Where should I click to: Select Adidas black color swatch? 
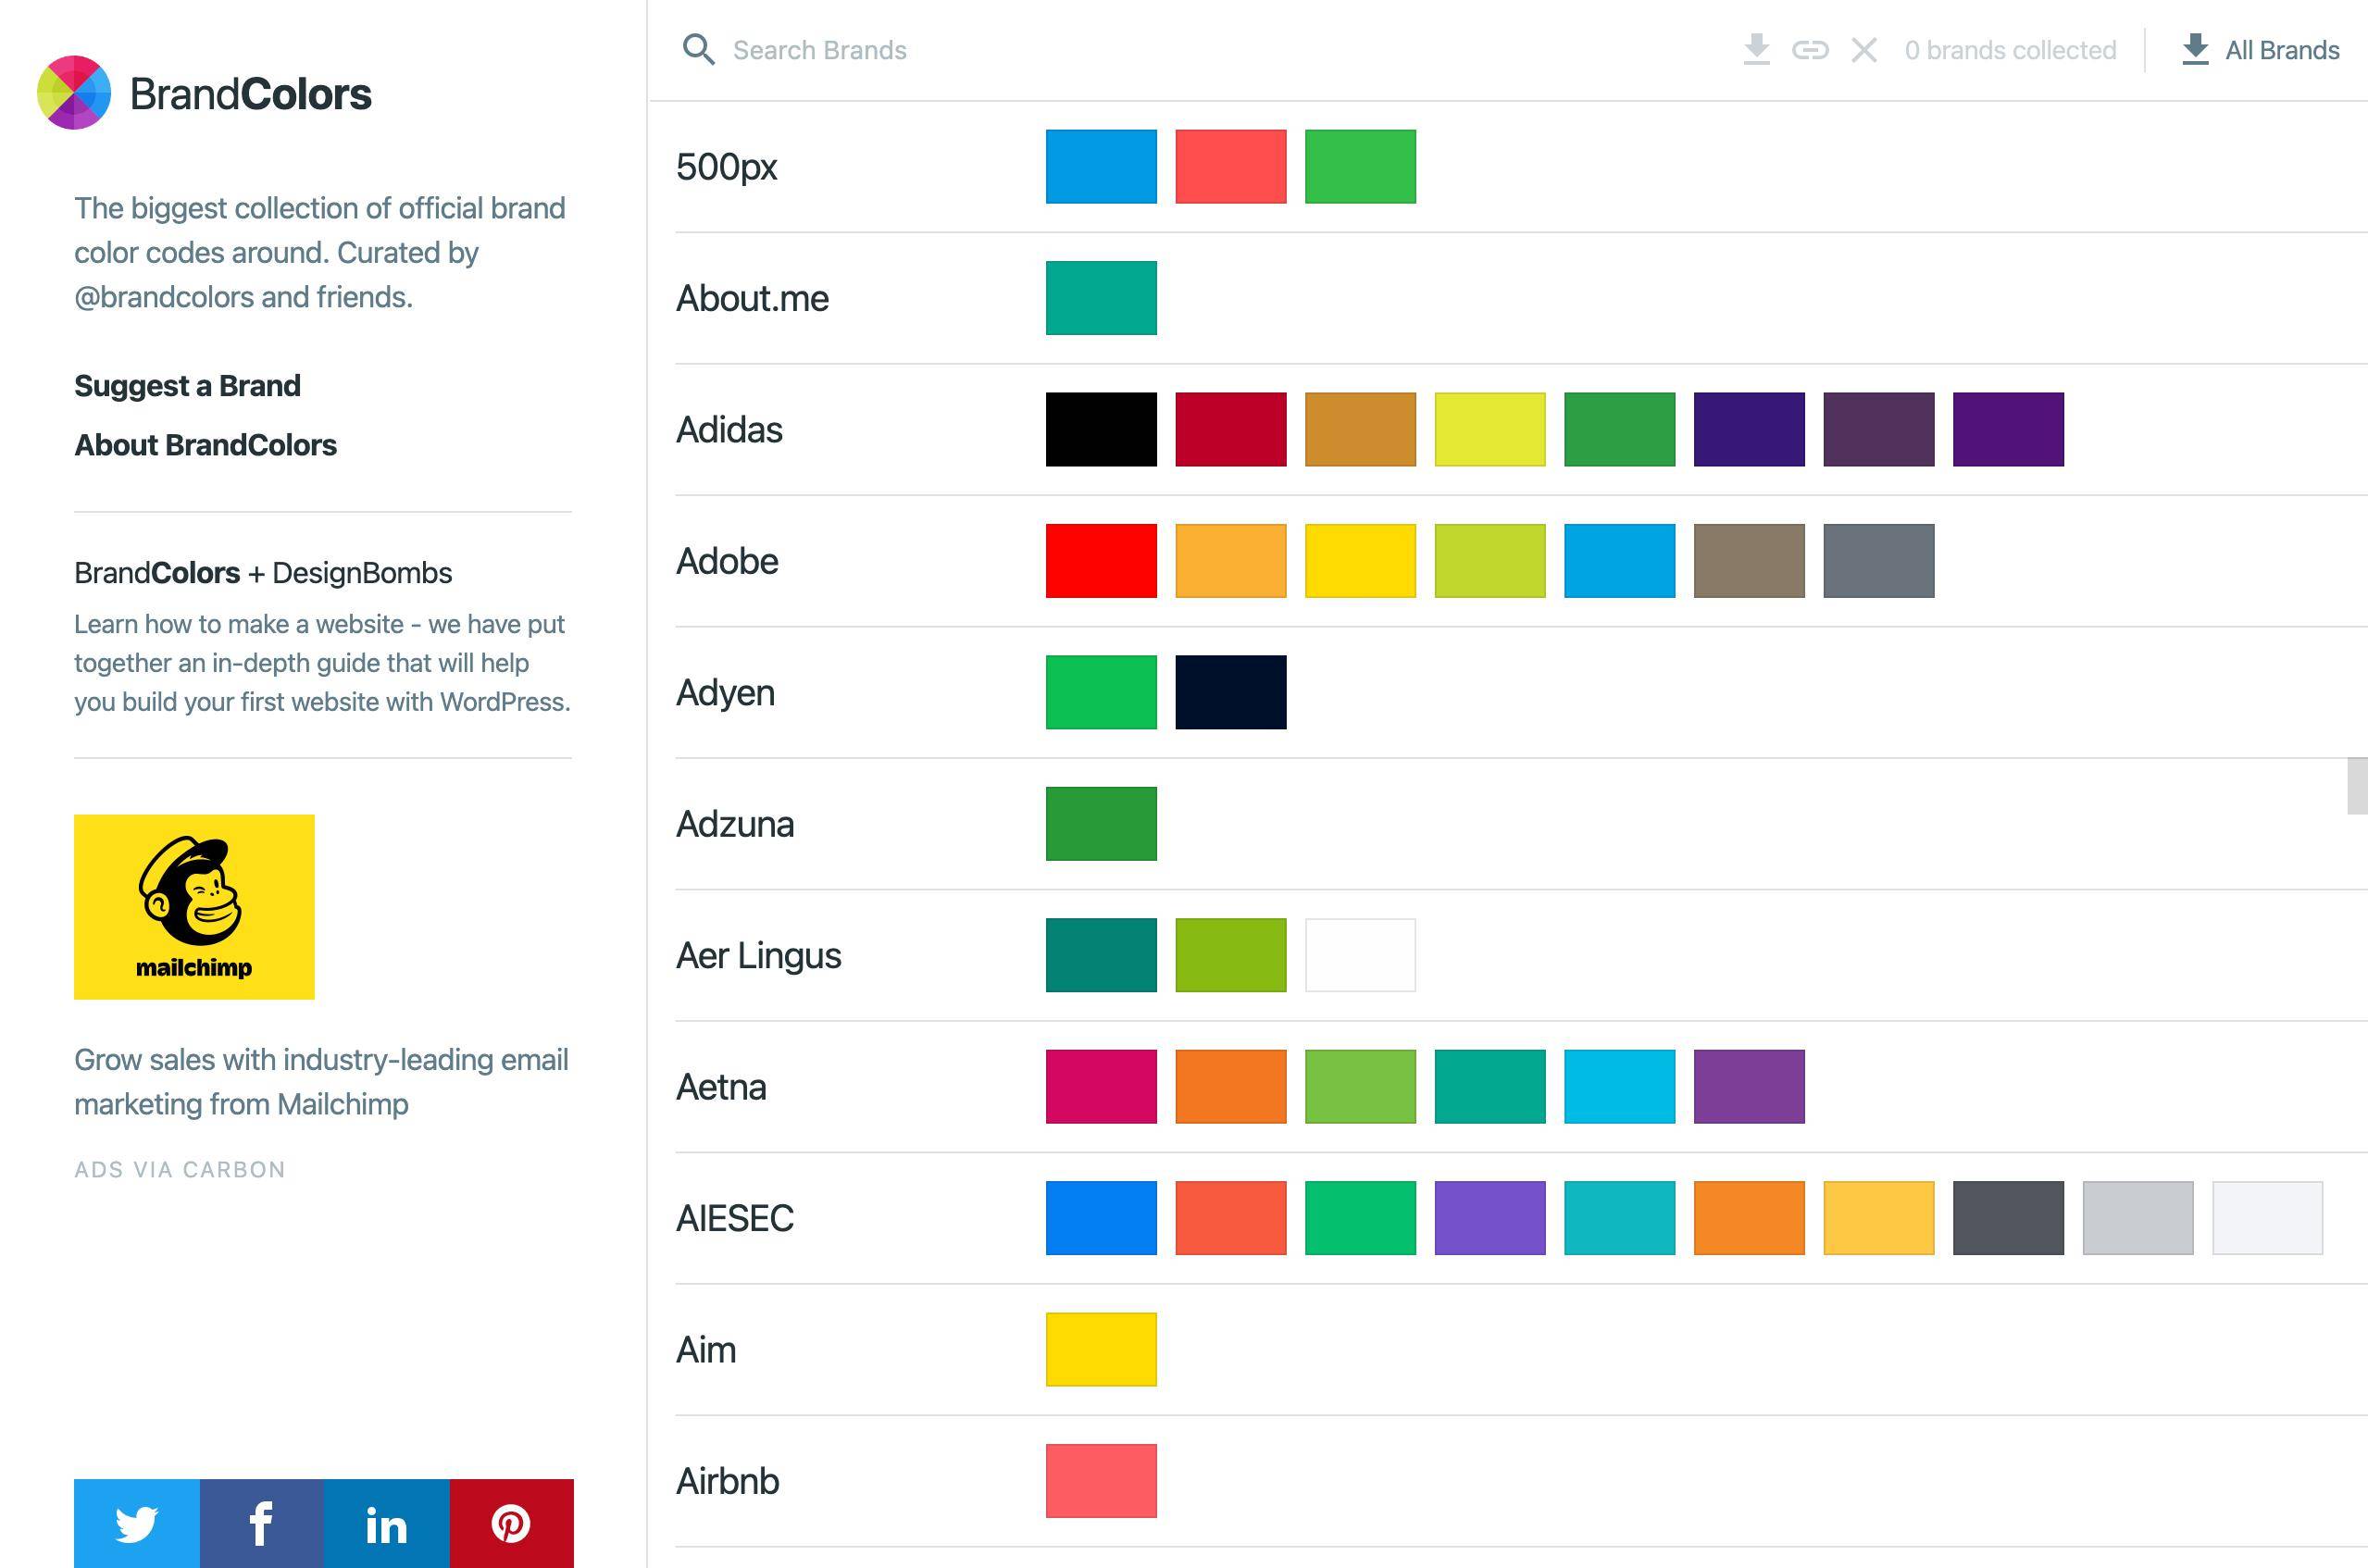(x=1101, y=430)
